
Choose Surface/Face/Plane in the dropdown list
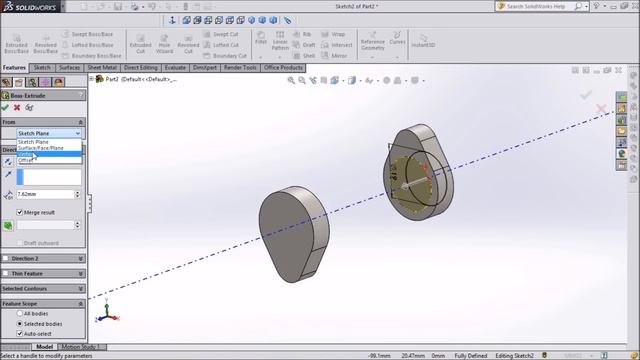49,148
